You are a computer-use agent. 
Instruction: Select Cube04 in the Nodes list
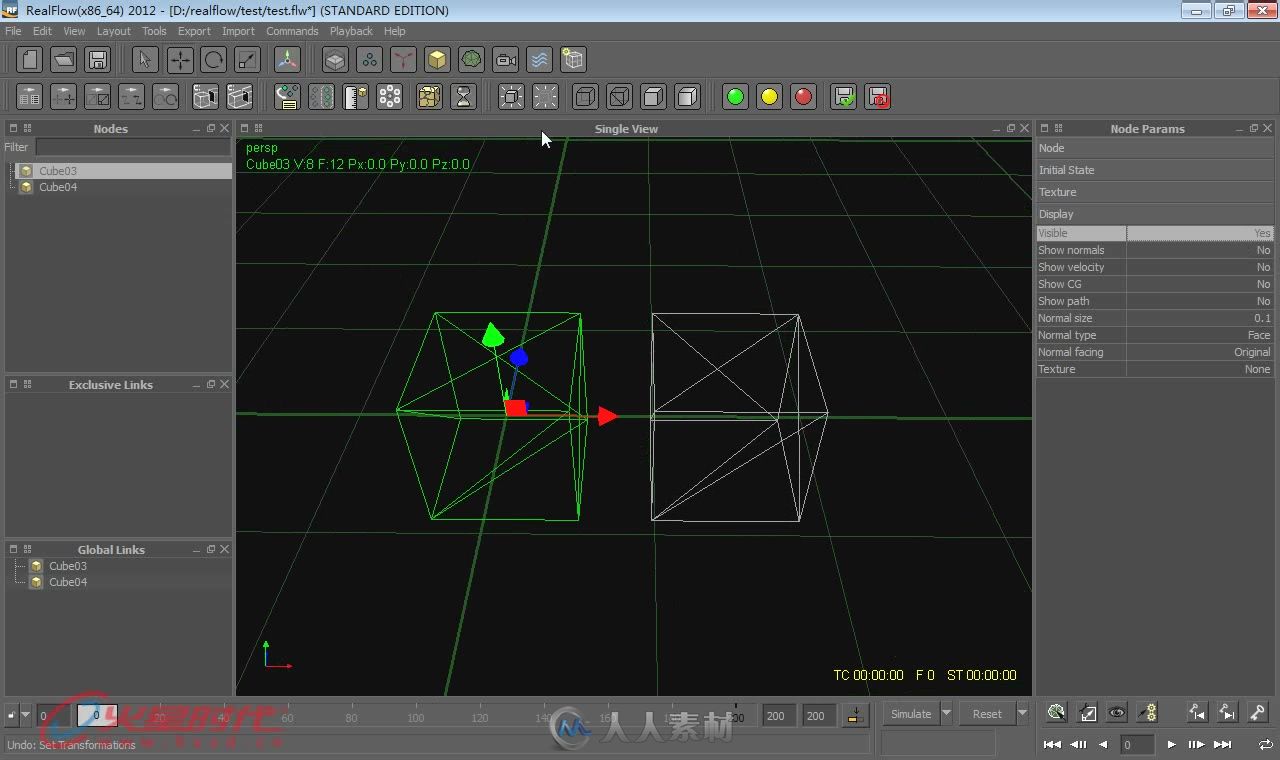[x=58, y=187]
